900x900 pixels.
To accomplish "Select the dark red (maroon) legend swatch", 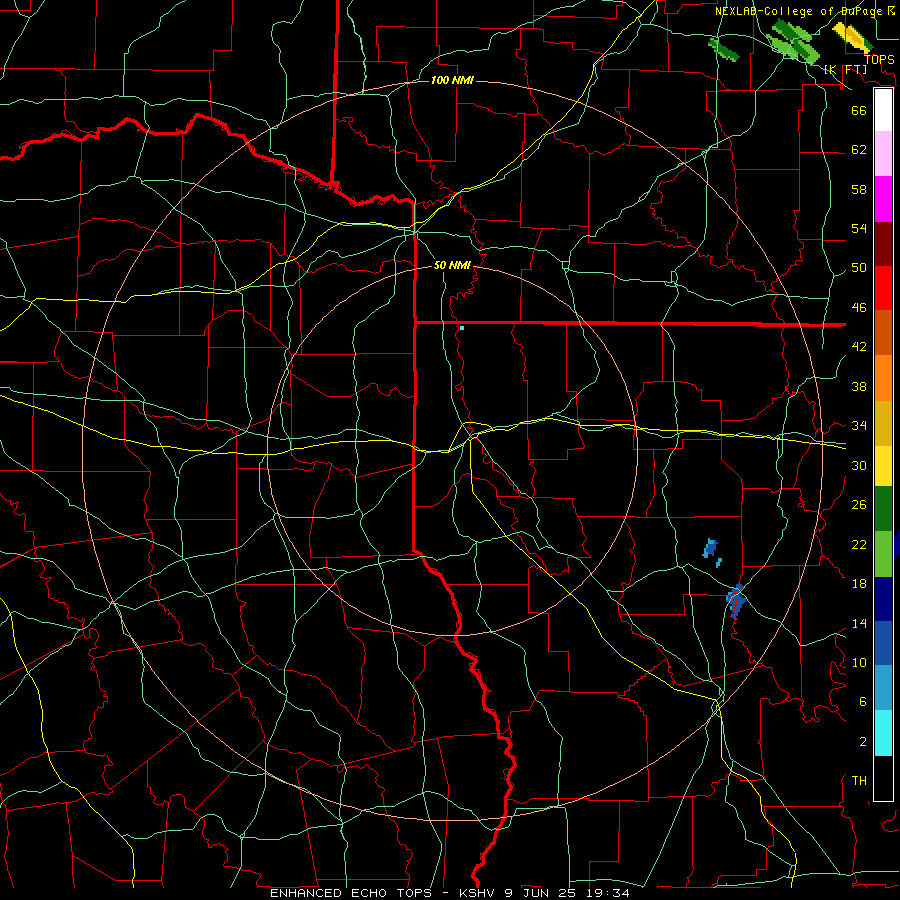I will click(883, 243).
